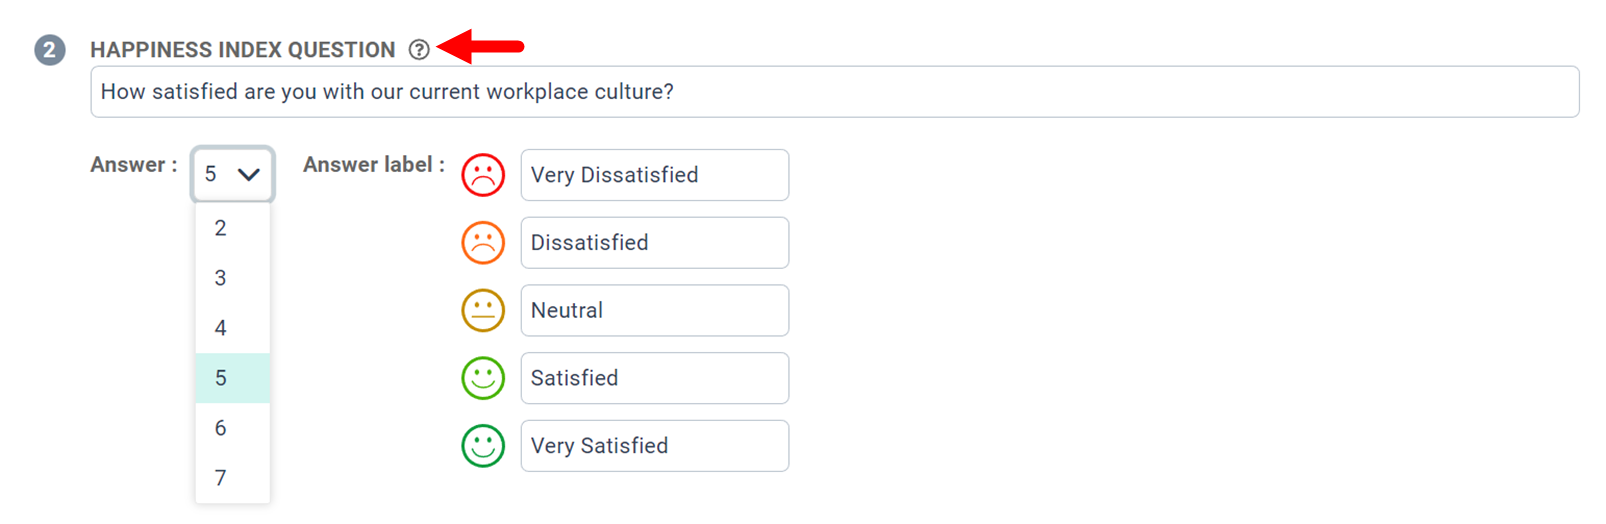This screenshot has height=524, width=1606.
Task: Edit the Very Dissatisfied label field
Action: [x=654, y=175]
